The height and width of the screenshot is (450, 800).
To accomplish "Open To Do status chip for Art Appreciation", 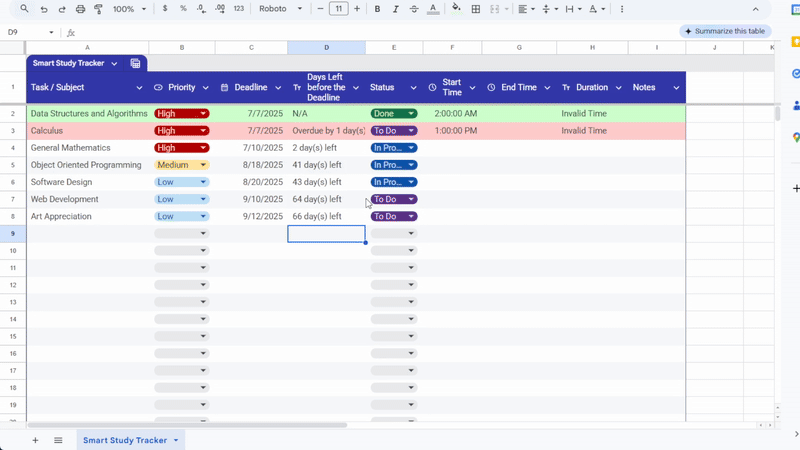I will 394,216.
